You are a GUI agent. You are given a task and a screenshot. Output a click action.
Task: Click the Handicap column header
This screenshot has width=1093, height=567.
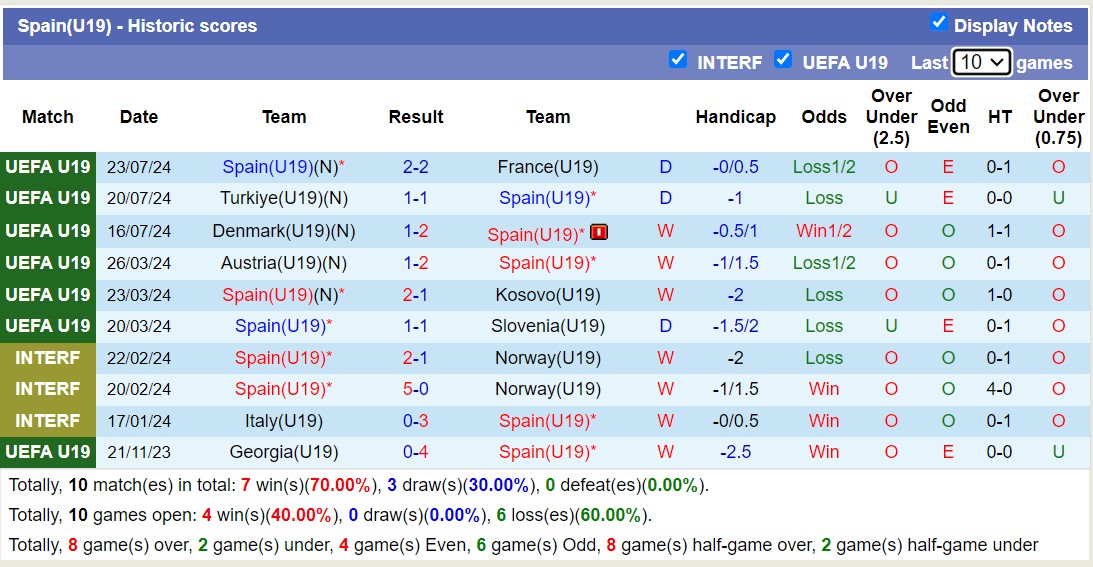point(735,117)
